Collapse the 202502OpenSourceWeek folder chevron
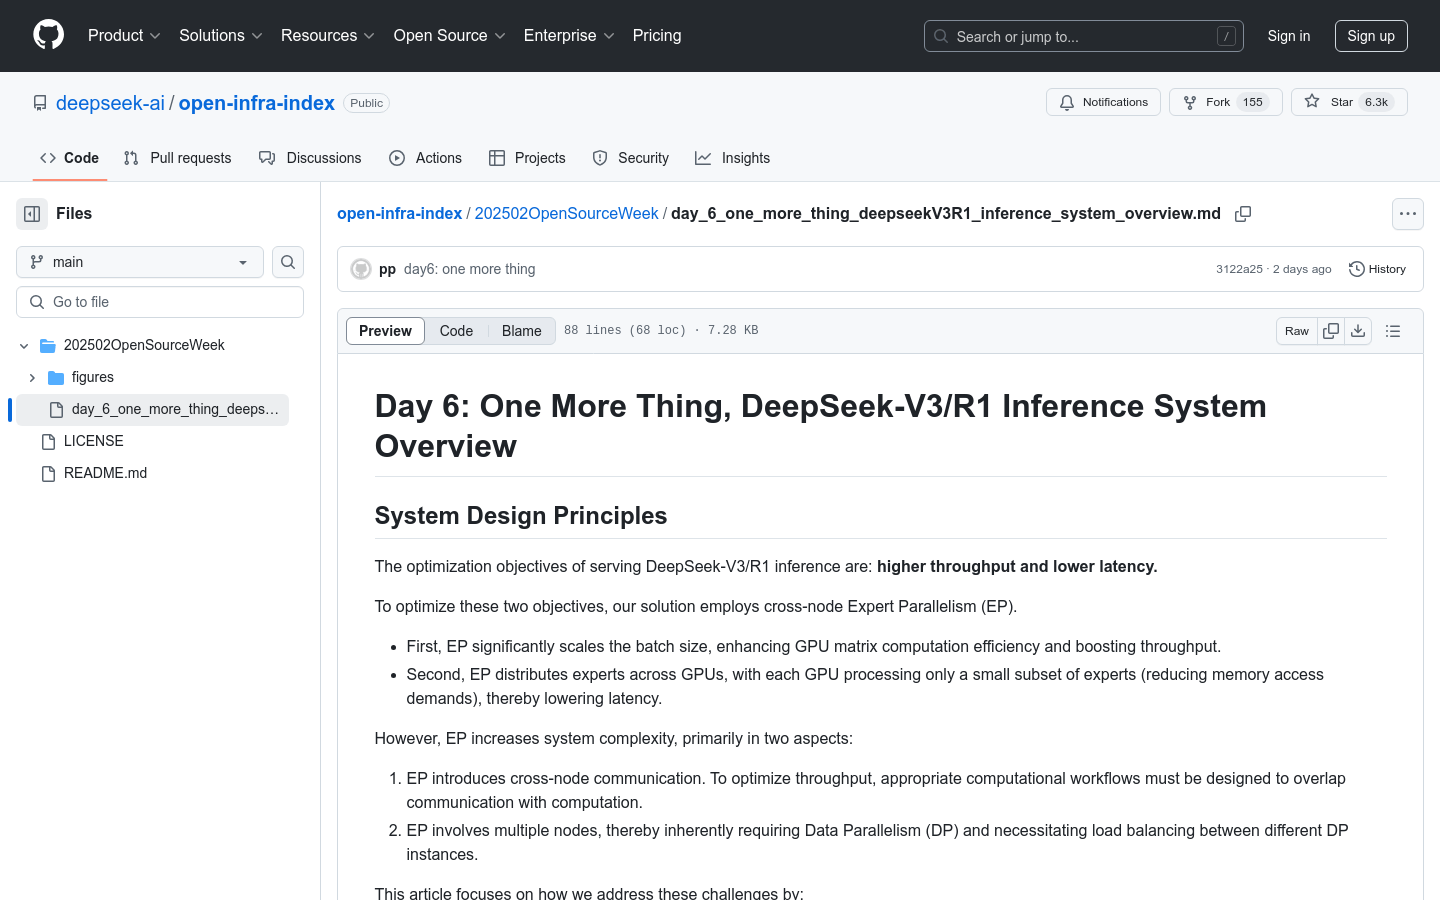This screenshot has height=900, width=1440. [24, 346]
